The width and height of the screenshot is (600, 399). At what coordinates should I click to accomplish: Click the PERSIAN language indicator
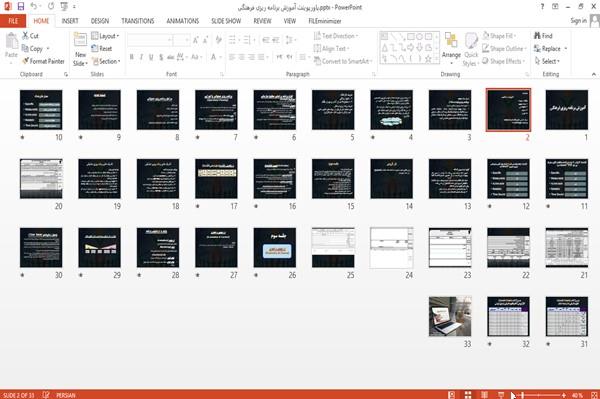[66, 395]
